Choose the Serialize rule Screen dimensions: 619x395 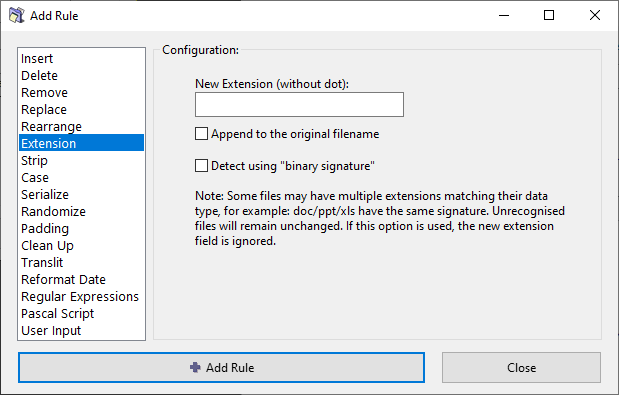point(81,194)
